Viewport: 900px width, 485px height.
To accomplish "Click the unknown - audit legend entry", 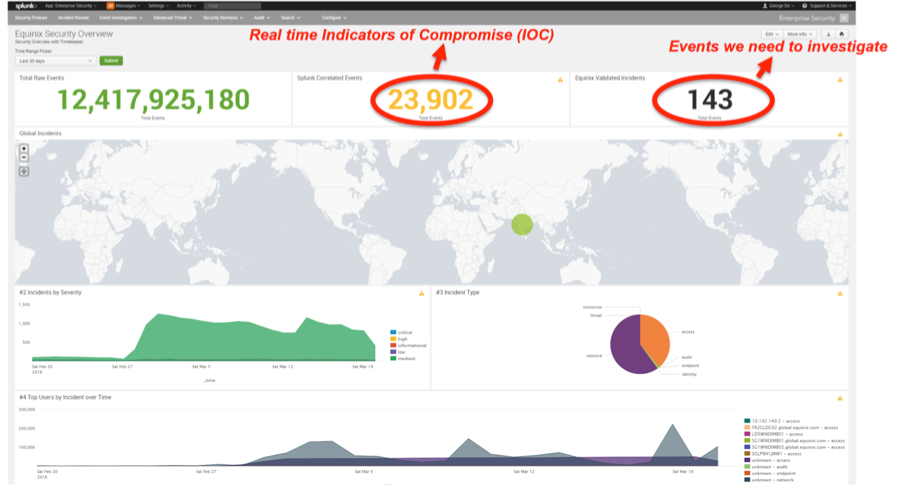I will pos(766,467).
